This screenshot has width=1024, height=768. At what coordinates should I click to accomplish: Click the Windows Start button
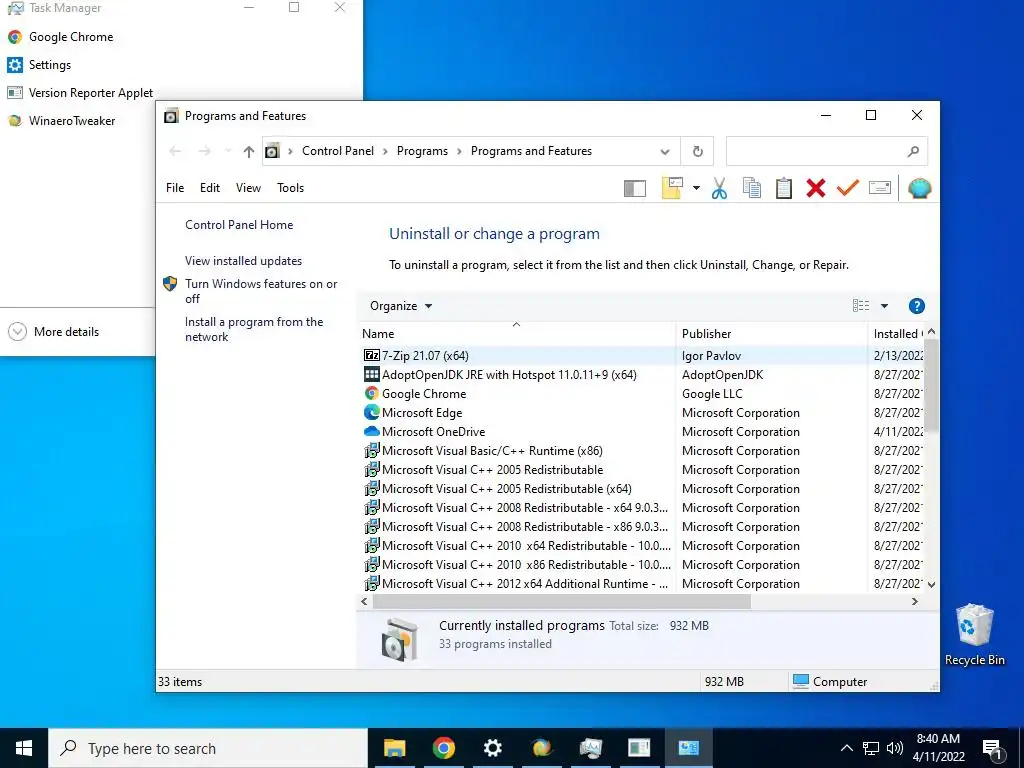pos(24,748)
